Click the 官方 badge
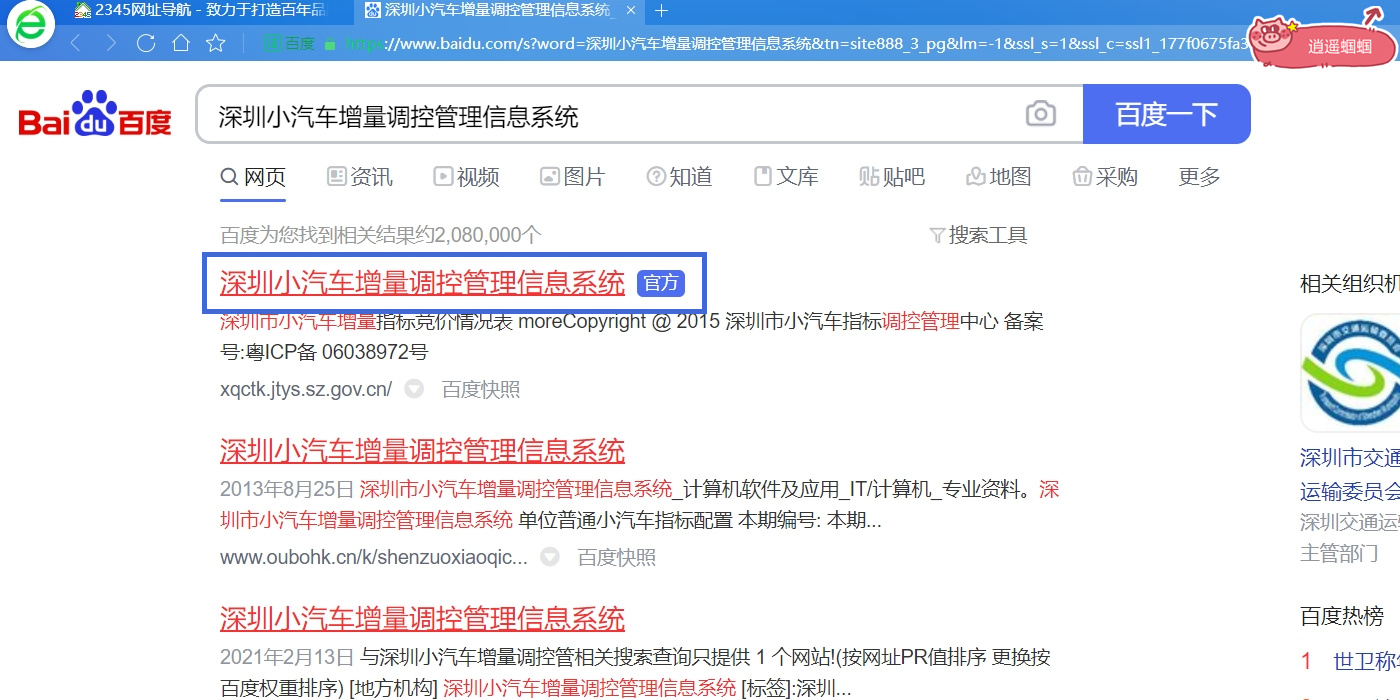This screenshot has width=1400, height=700. (x=661, y=284)
